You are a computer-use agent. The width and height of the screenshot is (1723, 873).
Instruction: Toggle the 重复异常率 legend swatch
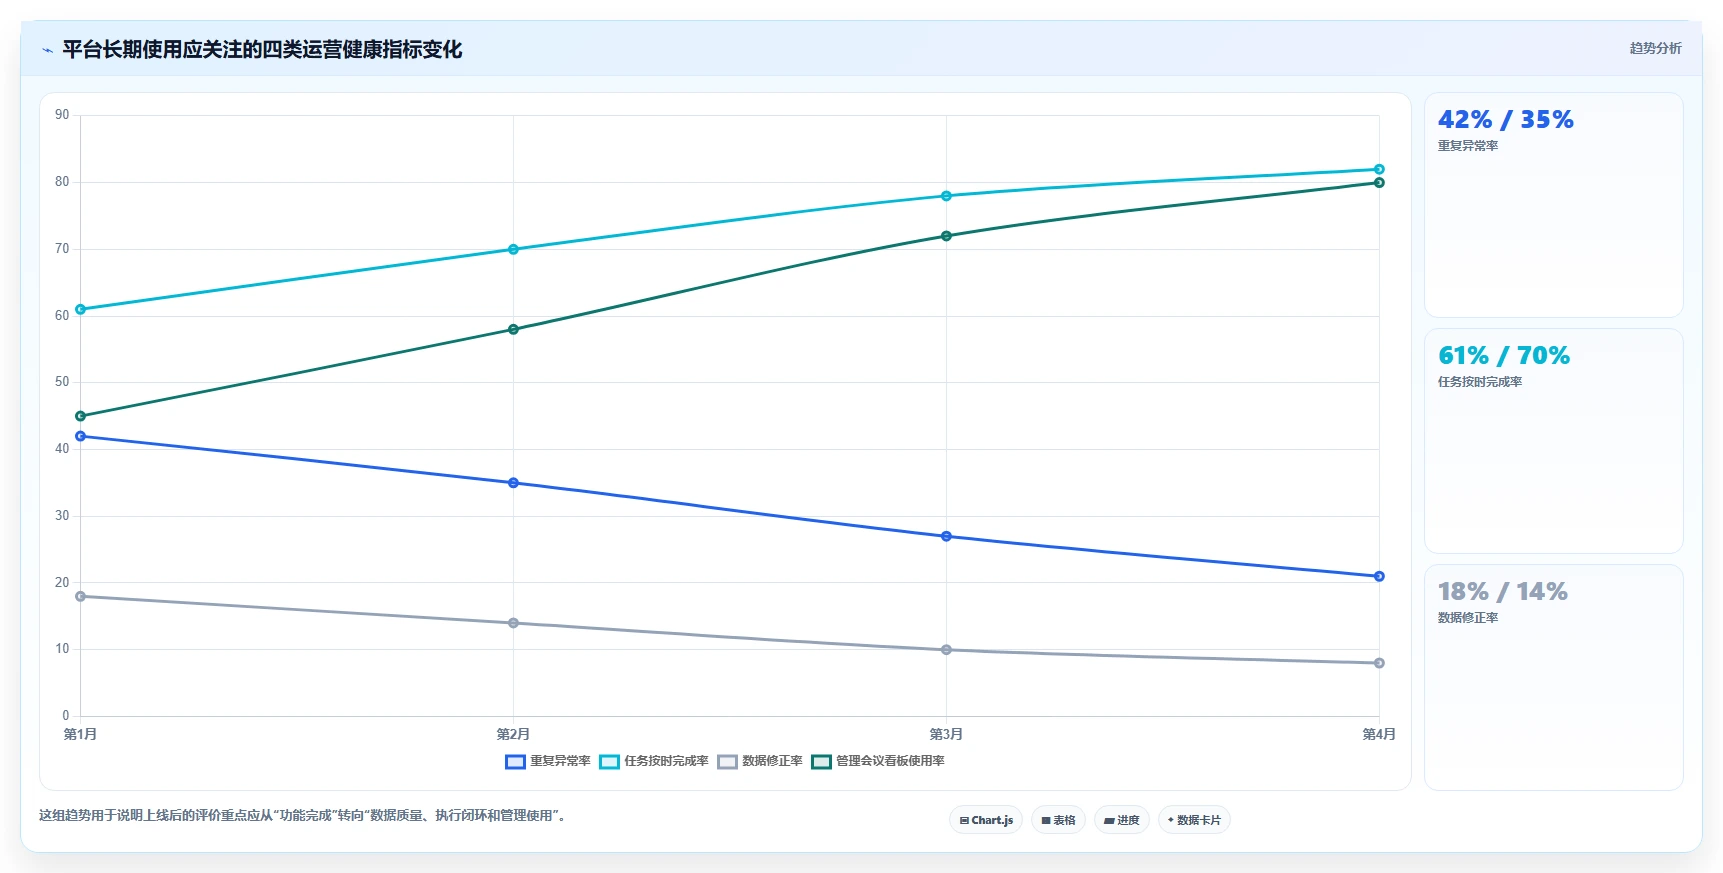(515, 762)
